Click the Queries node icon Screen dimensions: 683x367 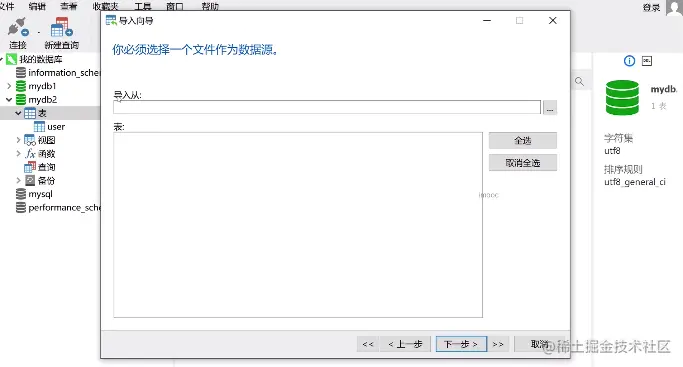(30, 167)
